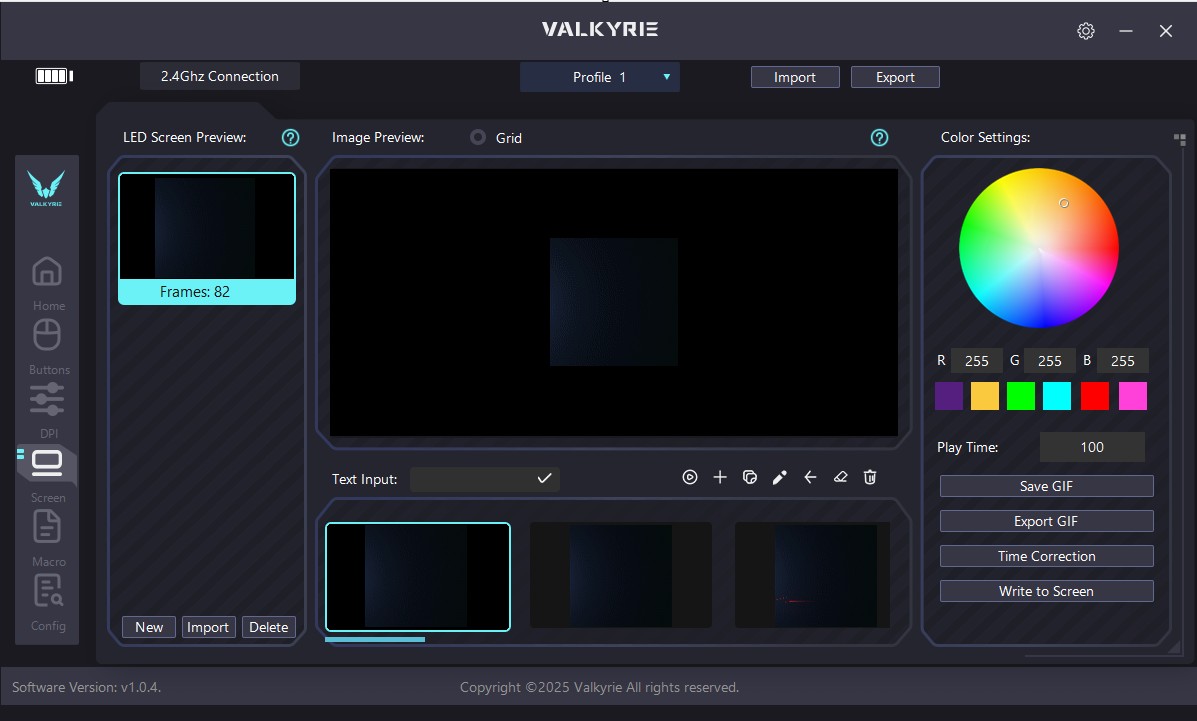This screenshot has height=721, width=1197.
Task: Delete frame with the trash icon
Action: (870, 477)
